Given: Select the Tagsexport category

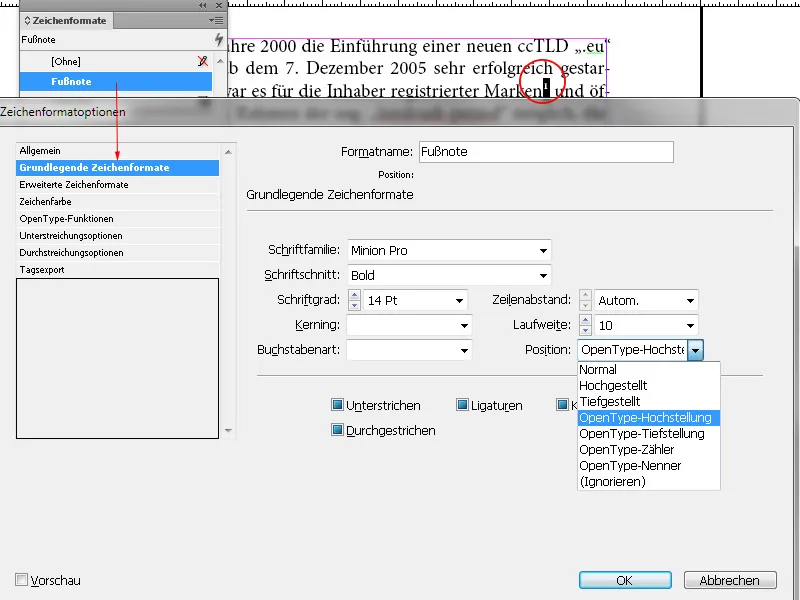Looking at the screenshot, I should (x=117, y=269).
